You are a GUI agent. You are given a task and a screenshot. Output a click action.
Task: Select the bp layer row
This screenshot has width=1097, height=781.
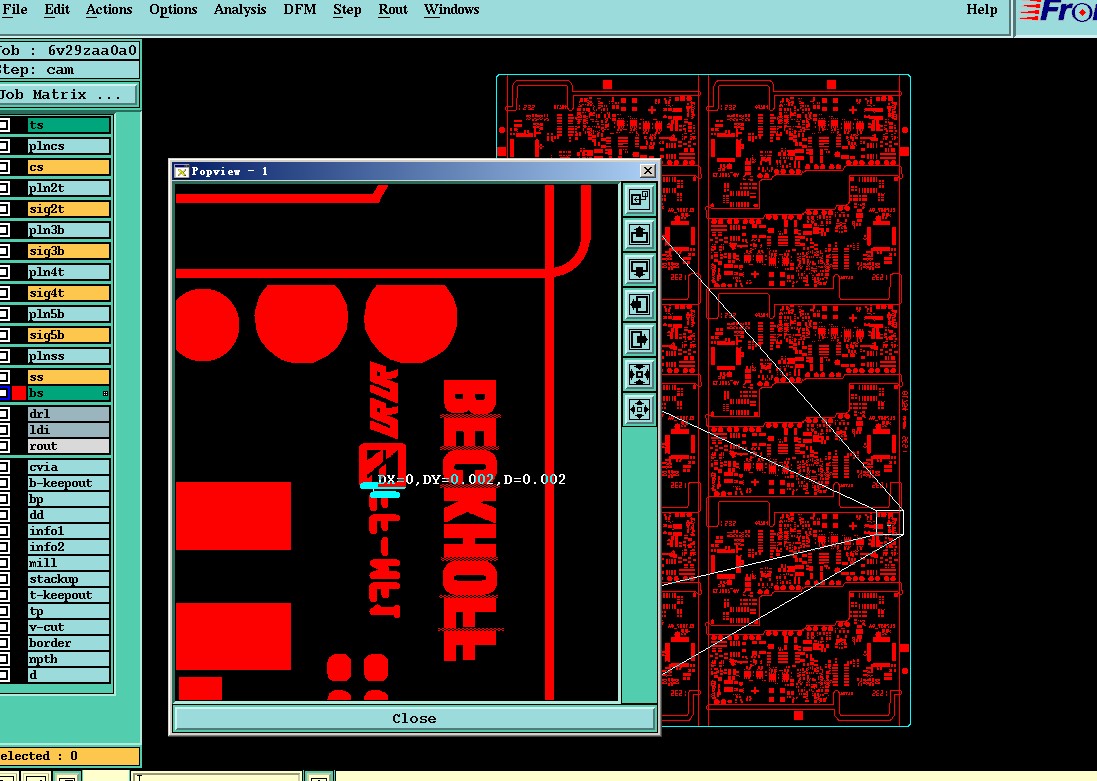[69, 499]
